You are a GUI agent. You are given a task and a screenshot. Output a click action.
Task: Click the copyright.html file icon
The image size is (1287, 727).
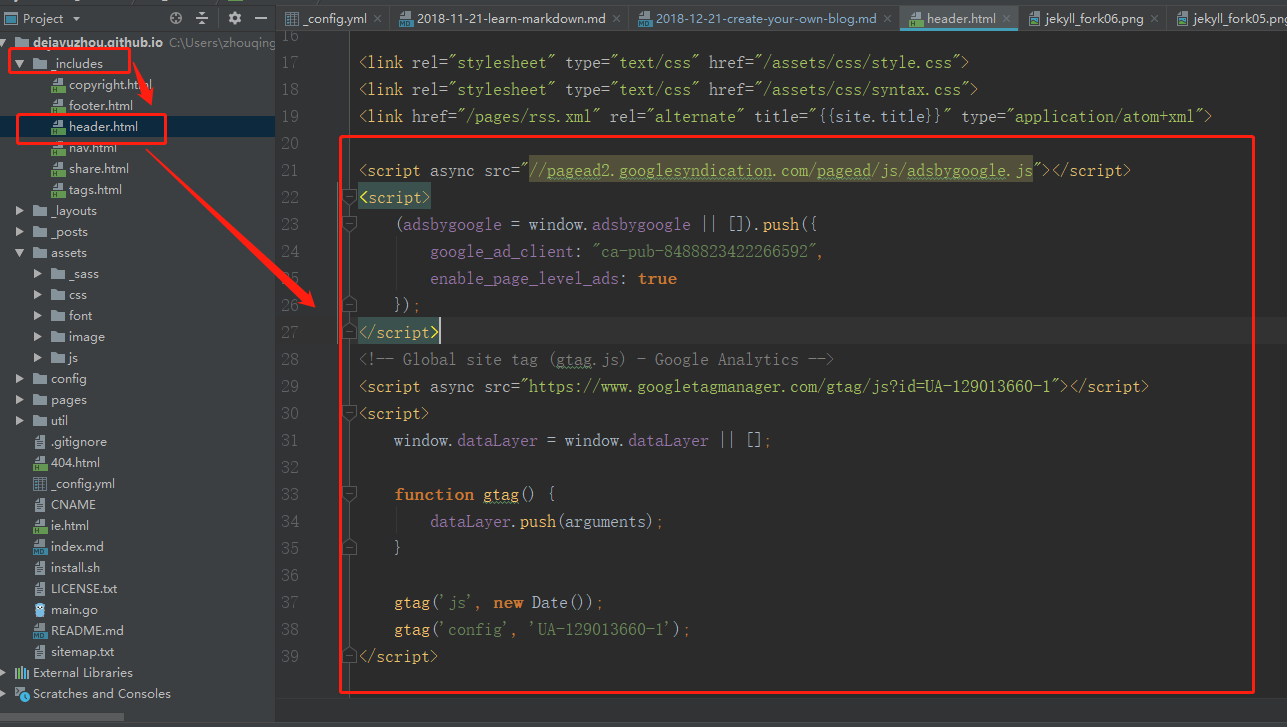click(58, 85)
